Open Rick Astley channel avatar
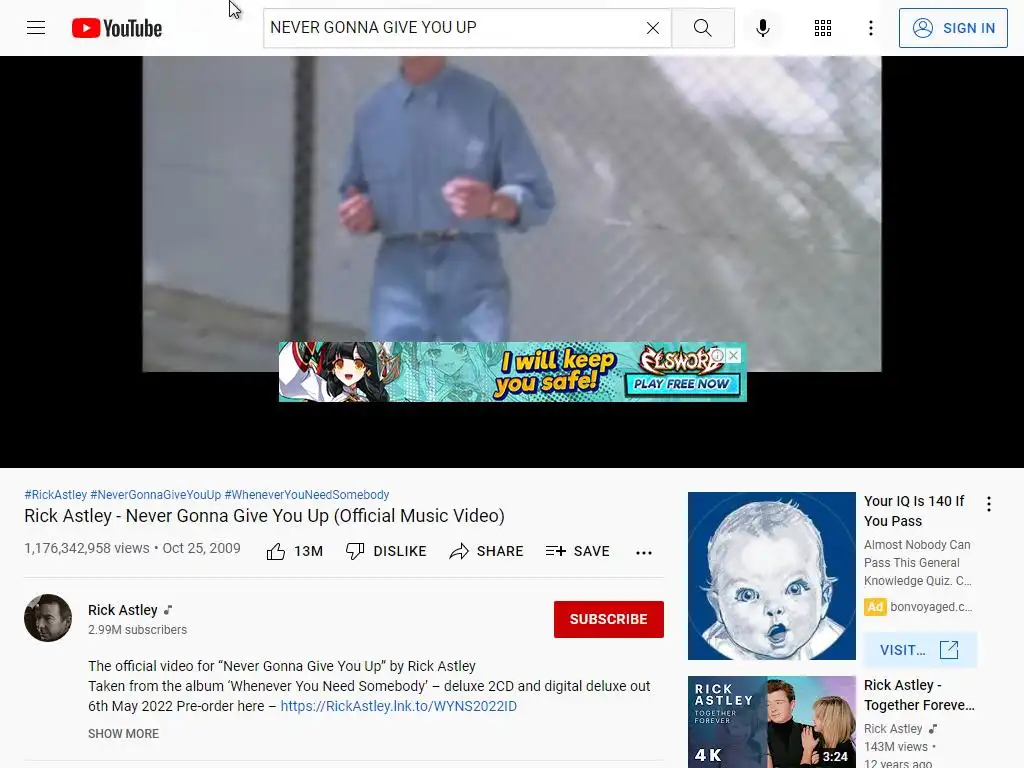1024x768 pixels. tap(48, 618)
